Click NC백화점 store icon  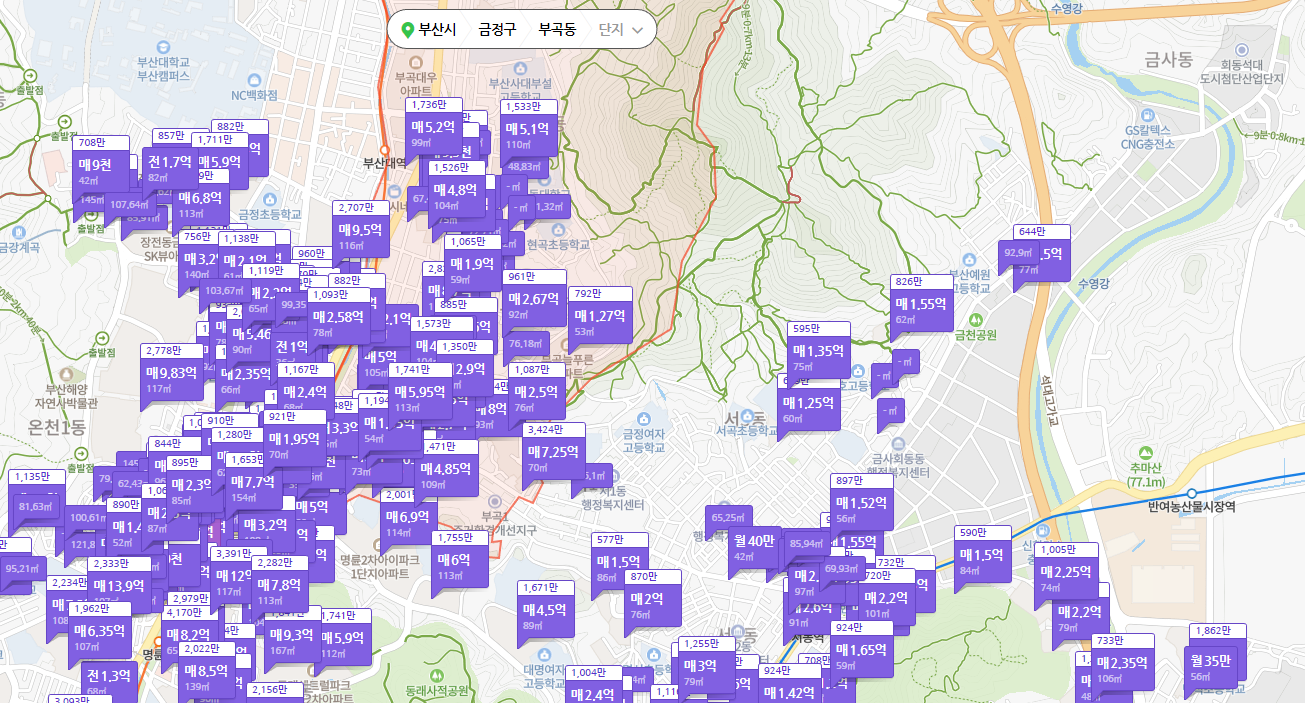click(x=253, y=78)
